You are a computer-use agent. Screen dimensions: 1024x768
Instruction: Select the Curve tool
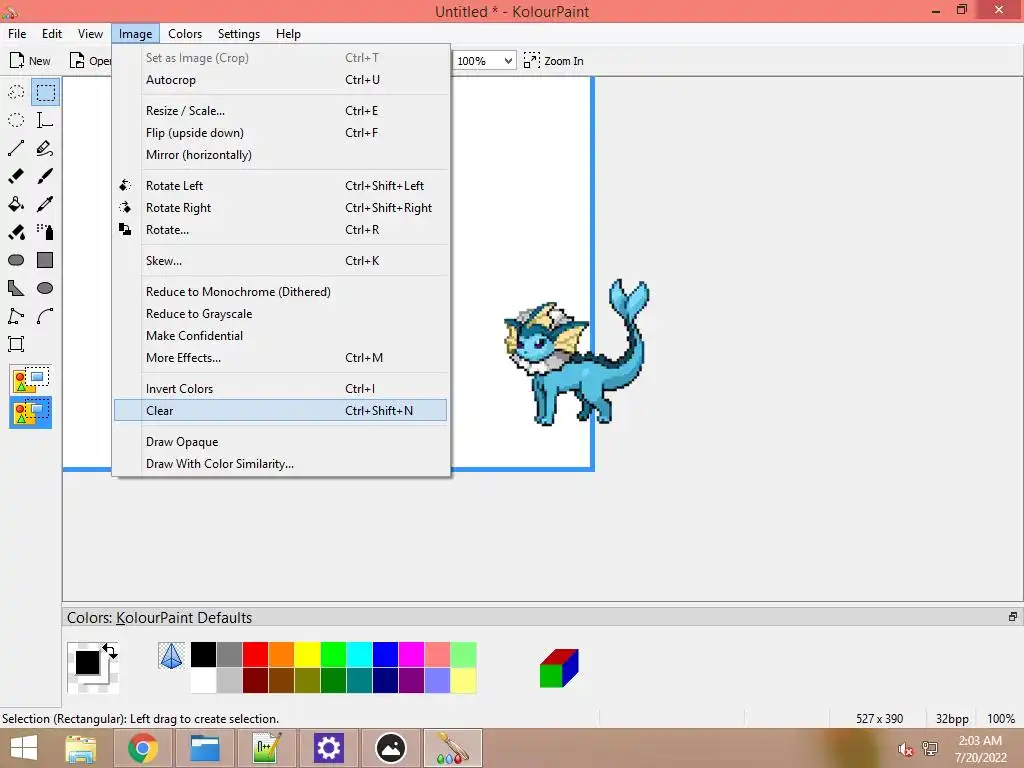click(45, 316)
